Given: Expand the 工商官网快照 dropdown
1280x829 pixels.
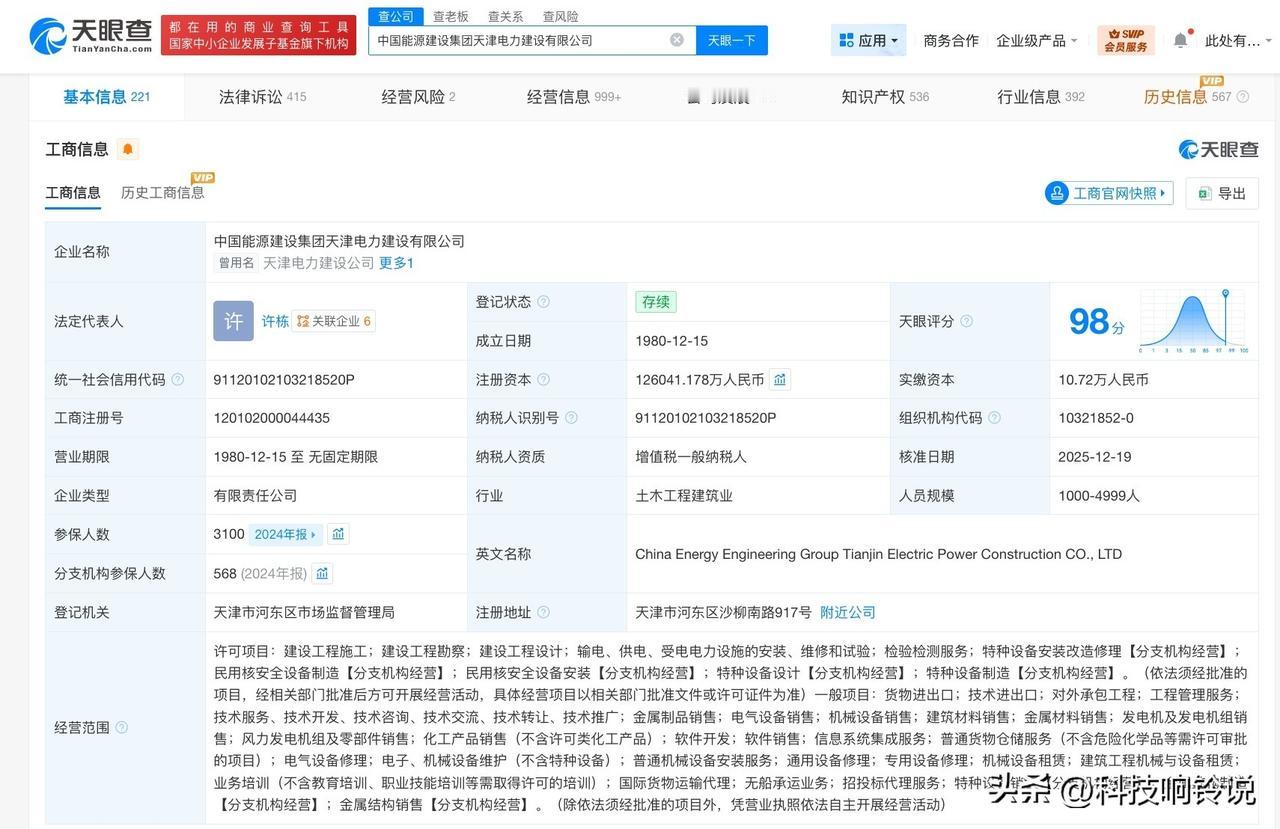Looking at the screenshot, I should pyautogui.click(x=1109, y=193).
